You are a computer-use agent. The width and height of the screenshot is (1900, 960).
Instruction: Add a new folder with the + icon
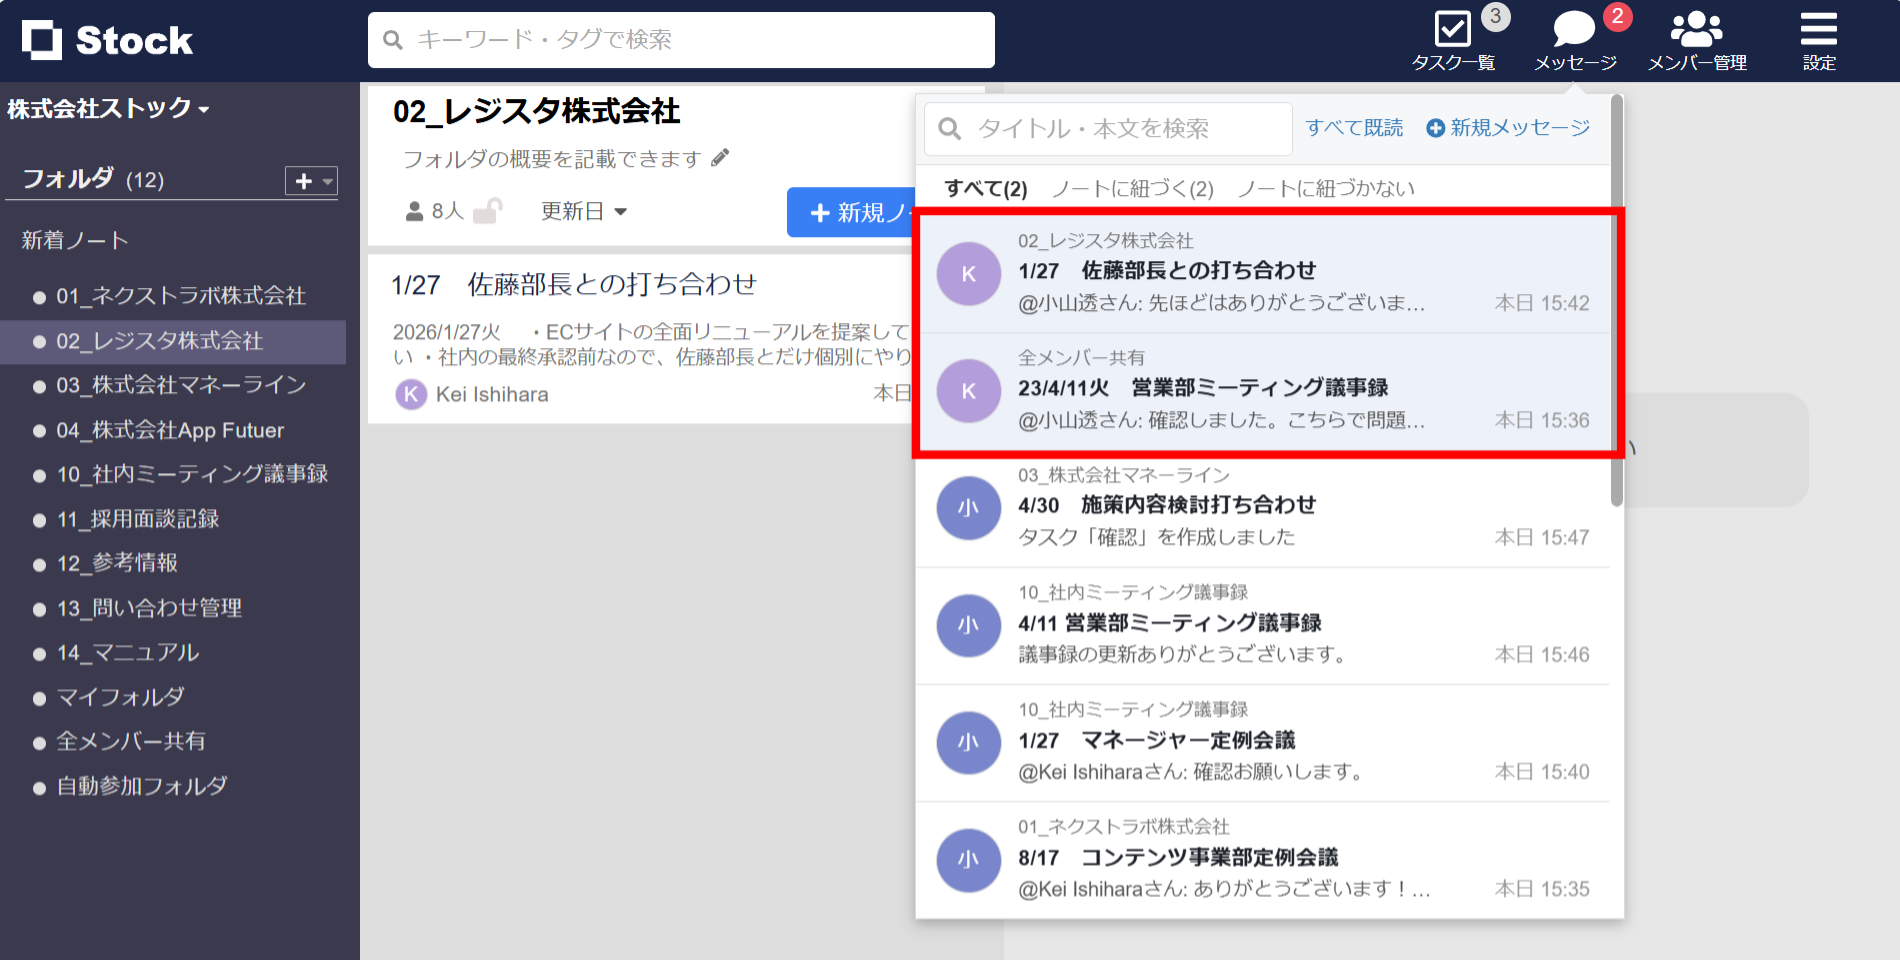click(x=302, y=181)
